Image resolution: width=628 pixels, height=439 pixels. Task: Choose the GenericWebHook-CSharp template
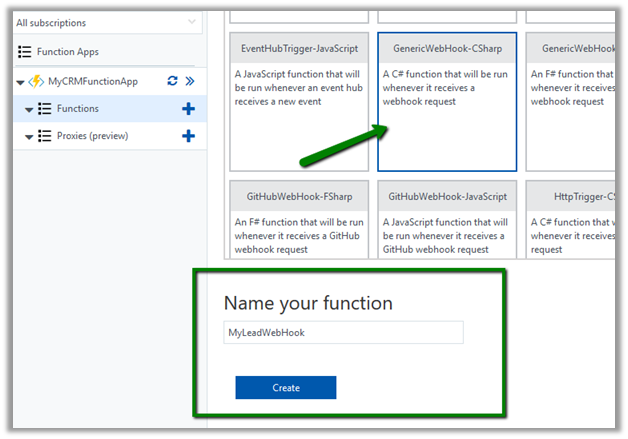[447, 102]
